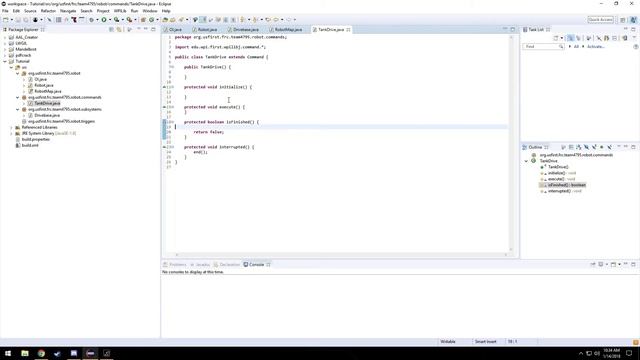Click the New wizard toolbar icon
The image size is (640, 360).
tap(6, 20)
